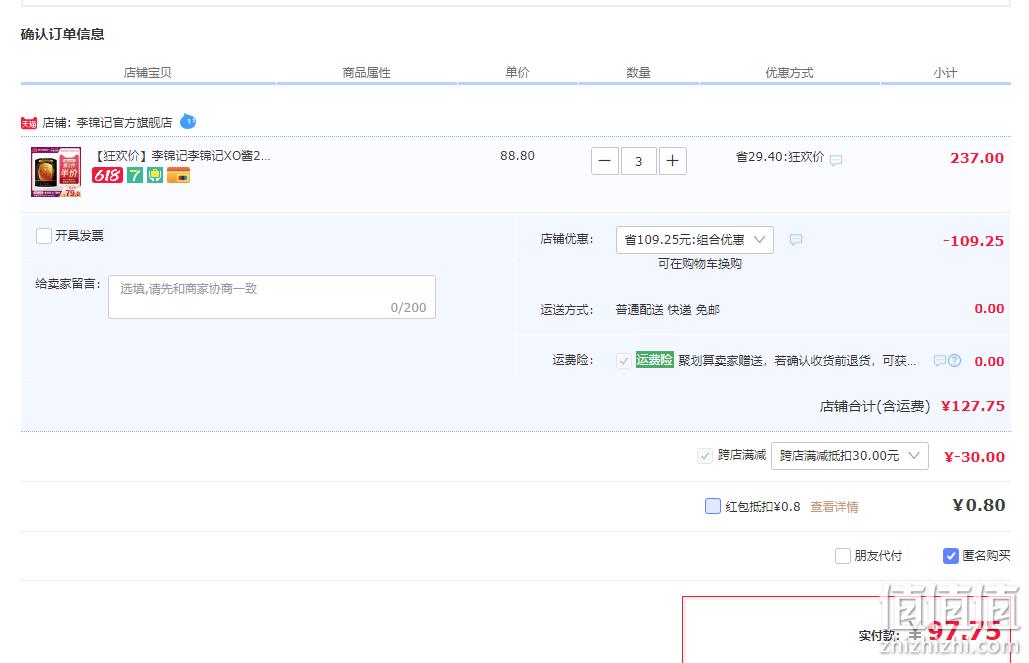Open the note icon next to 狂欢价 discount

tap(836, 160)
